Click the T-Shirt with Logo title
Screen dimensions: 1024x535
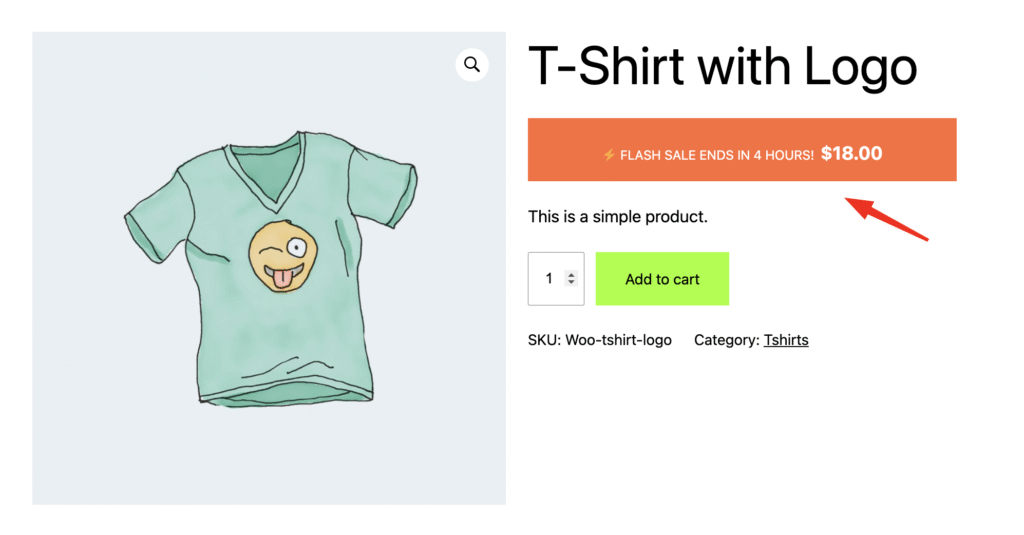tap(722, 67)
